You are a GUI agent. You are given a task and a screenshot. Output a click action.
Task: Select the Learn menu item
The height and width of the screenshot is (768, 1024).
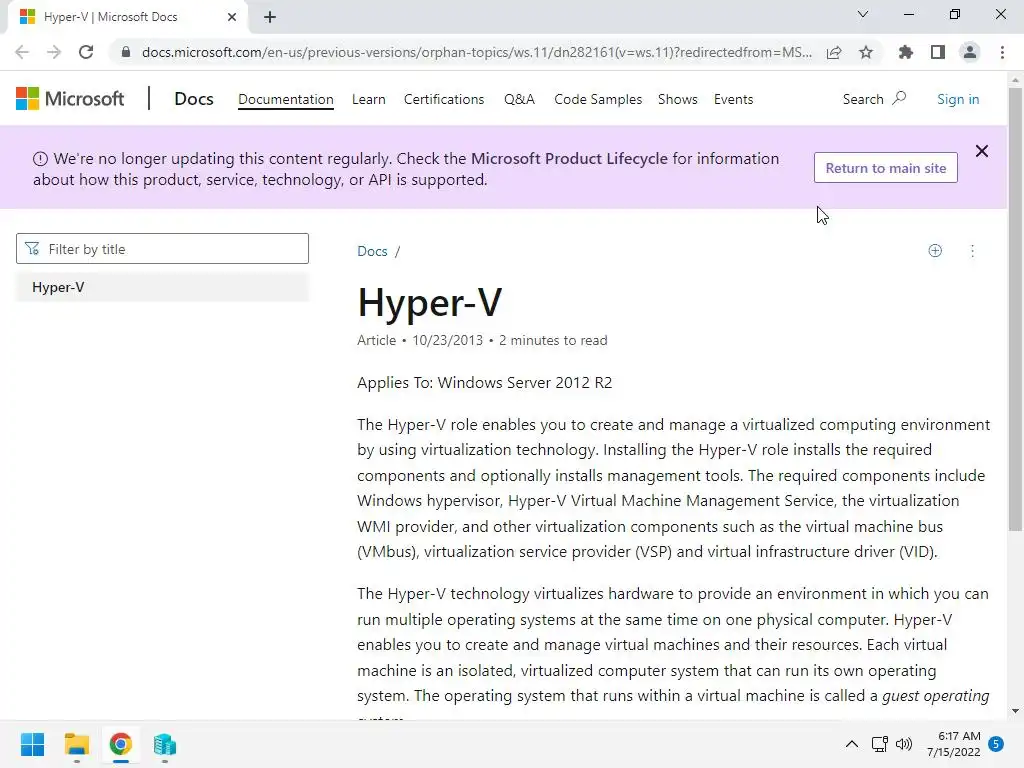click(x=368, y=99)
